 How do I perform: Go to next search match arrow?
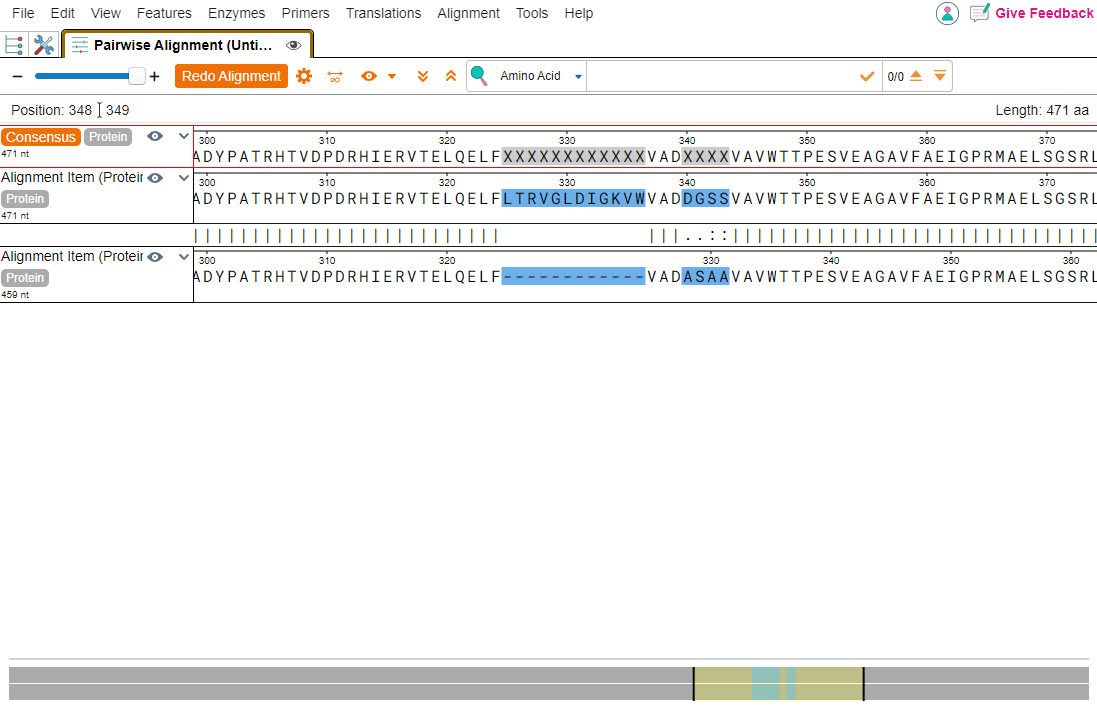pos(940,76)
